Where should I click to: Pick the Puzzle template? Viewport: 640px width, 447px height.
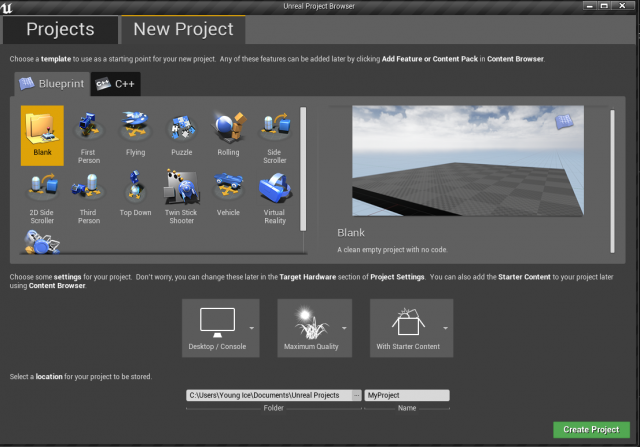[181, 133]
